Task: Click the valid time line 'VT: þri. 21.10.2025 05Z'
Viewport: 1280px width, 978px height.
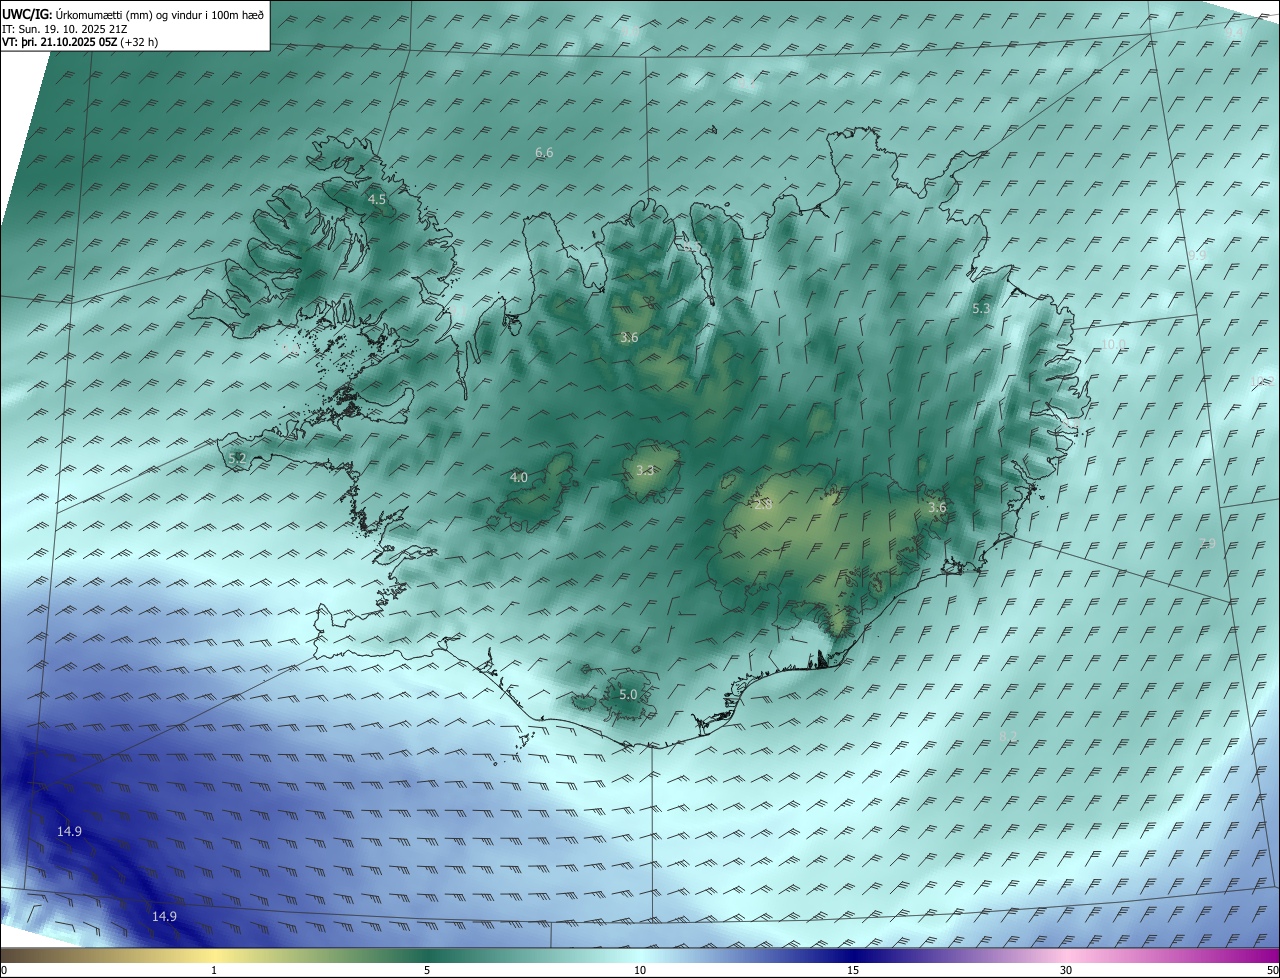Action: click(x=59, y=42)
